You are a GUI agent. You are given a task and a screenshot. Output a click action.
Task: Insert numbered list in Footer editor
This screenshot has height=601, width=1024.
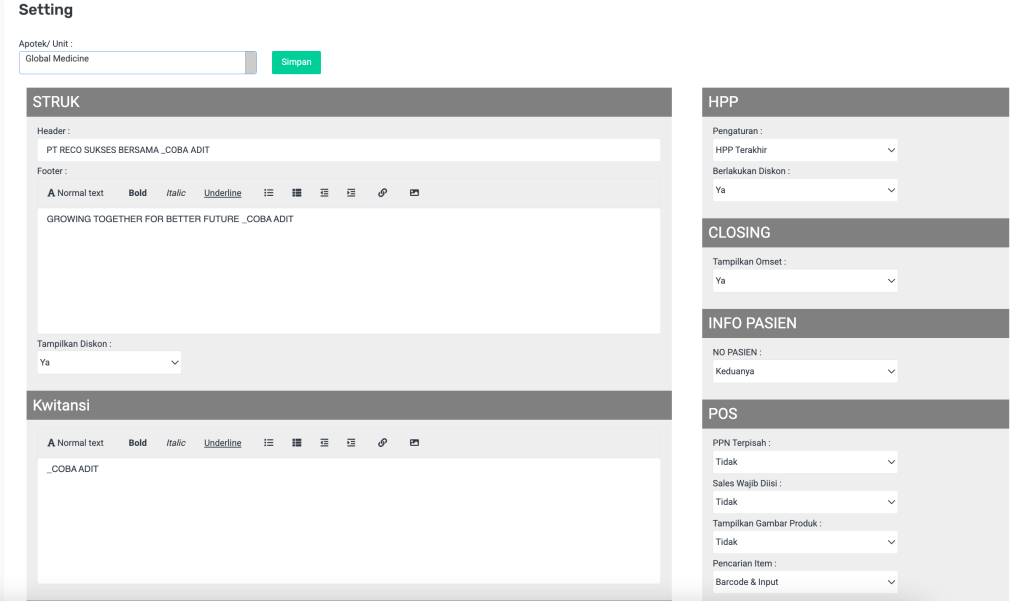(297, 193)
